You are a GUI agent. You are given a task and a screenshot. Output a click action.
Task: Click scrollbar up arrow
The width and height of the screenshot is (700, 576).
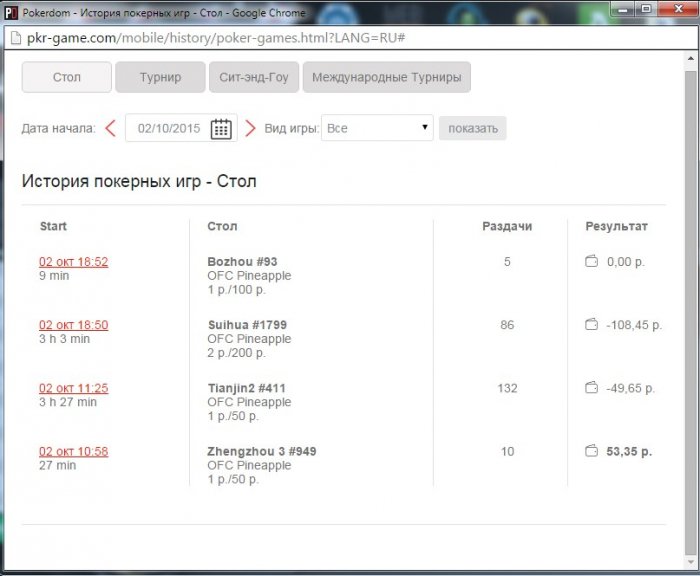tap(691, 58)
